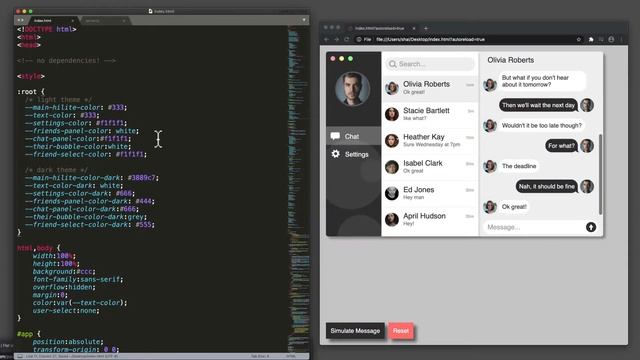Select the April Hudson conversation

430,219
